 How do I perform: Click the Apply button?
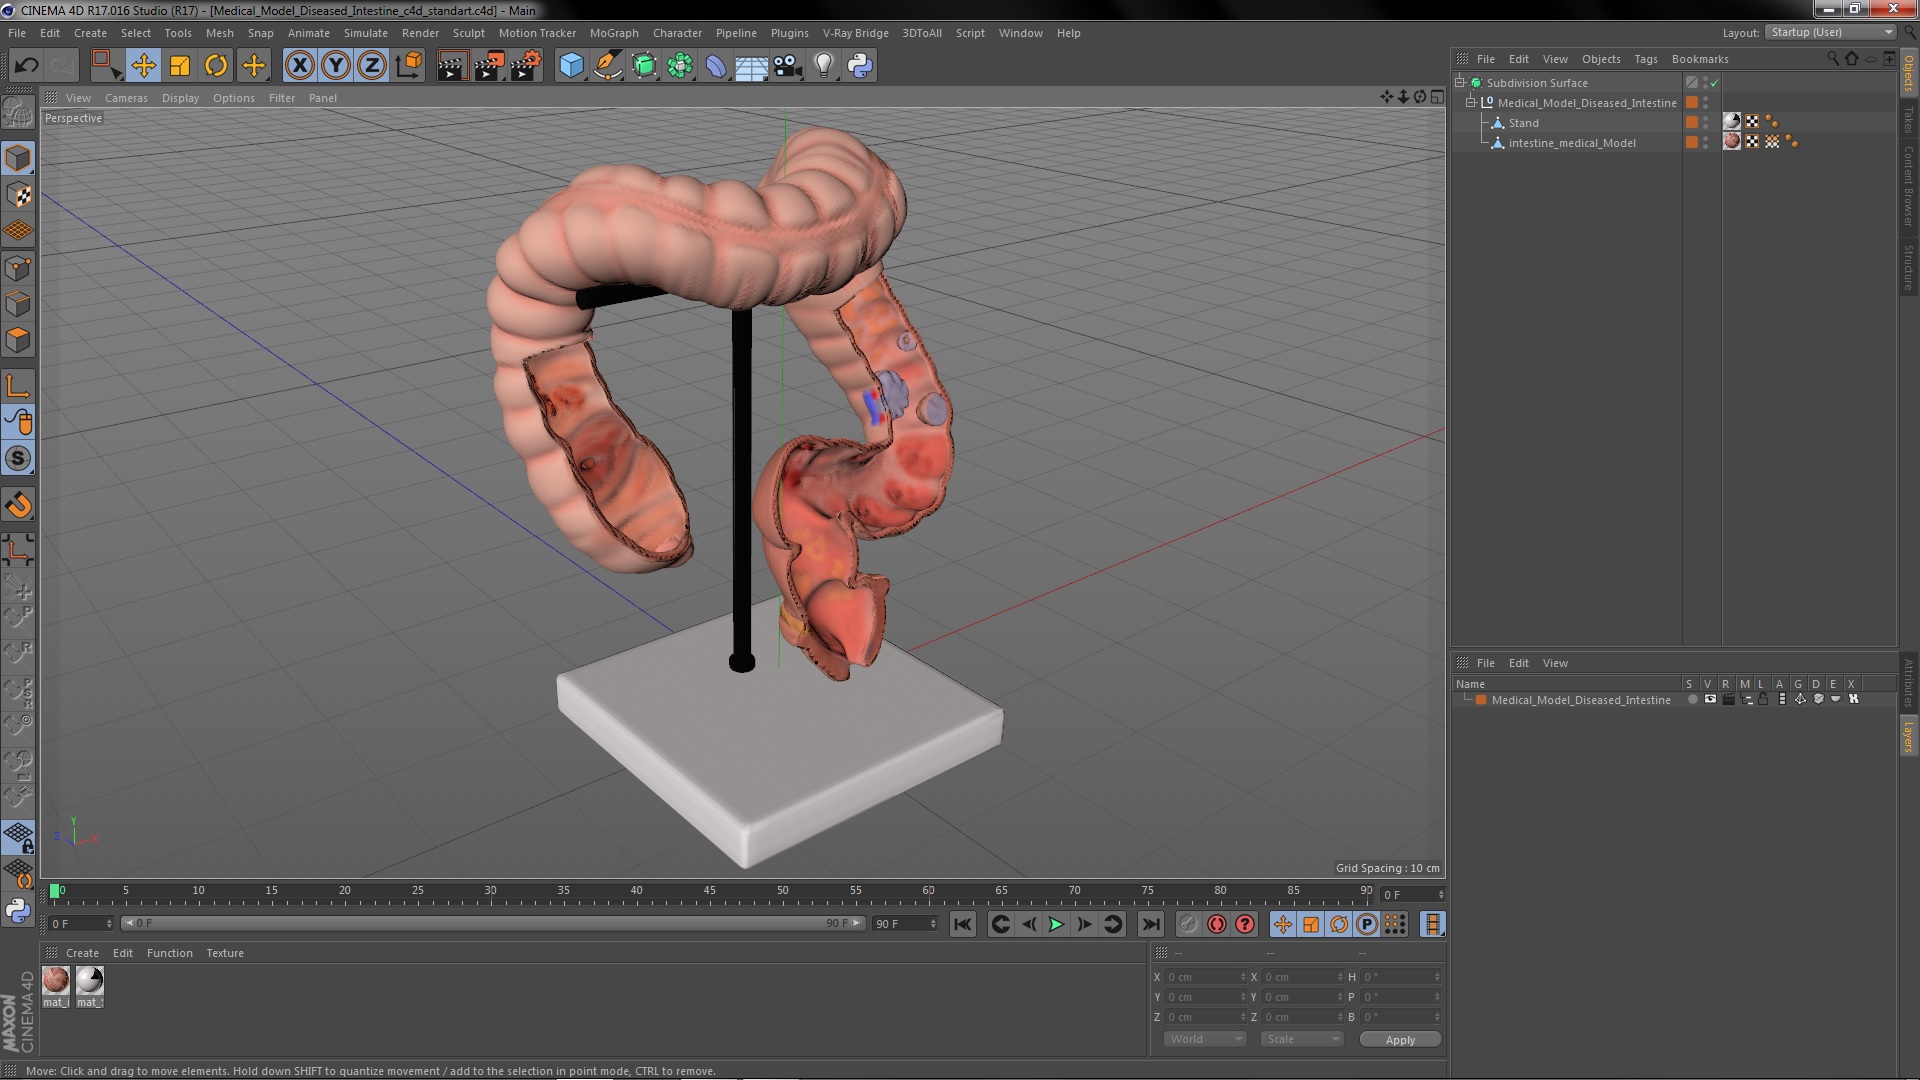pos(1399,1039)
